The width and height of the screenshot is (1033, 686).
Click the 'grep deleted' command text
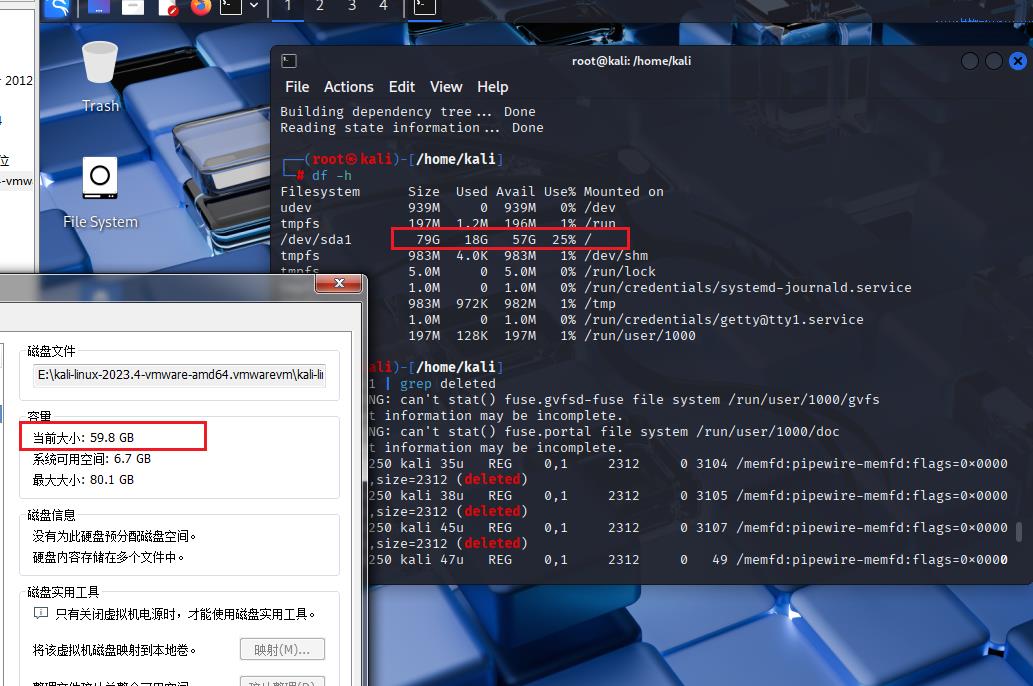click(447, 384)
